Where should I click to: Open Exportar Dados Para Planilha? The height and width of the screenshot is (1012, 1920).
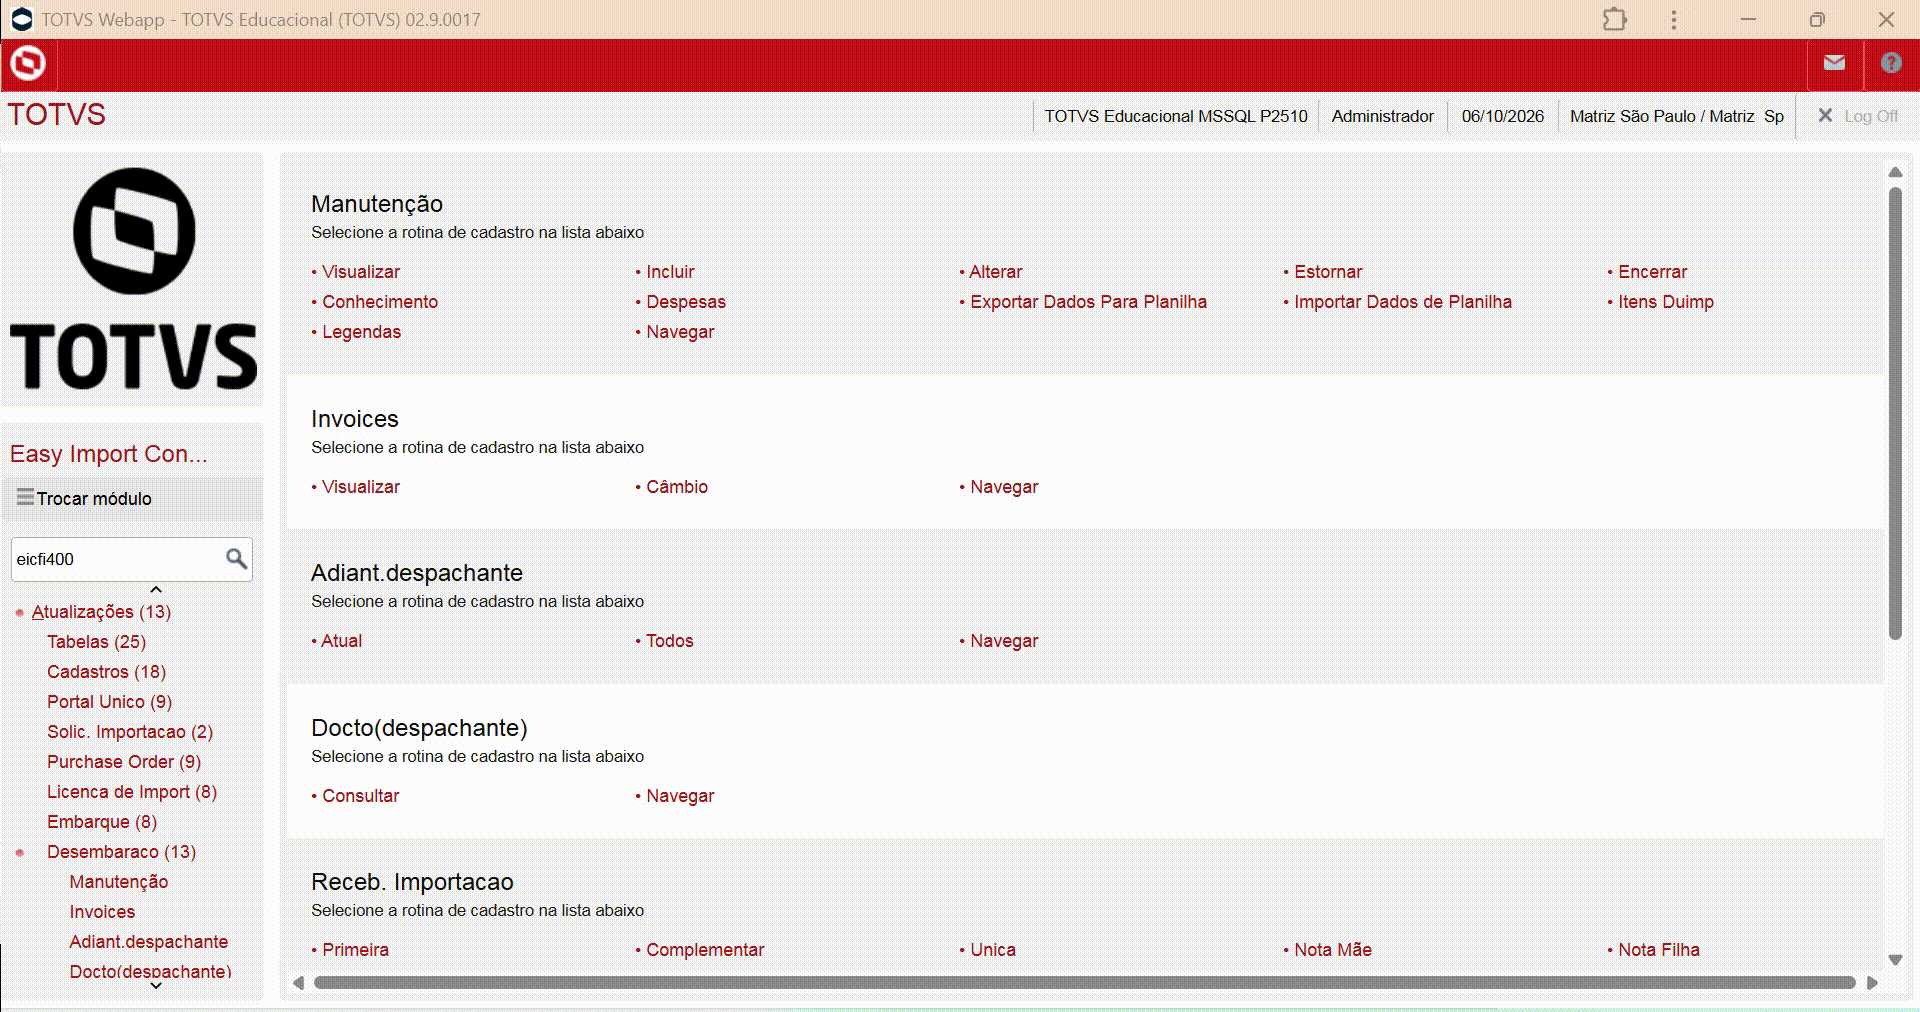coord(1088,302)
